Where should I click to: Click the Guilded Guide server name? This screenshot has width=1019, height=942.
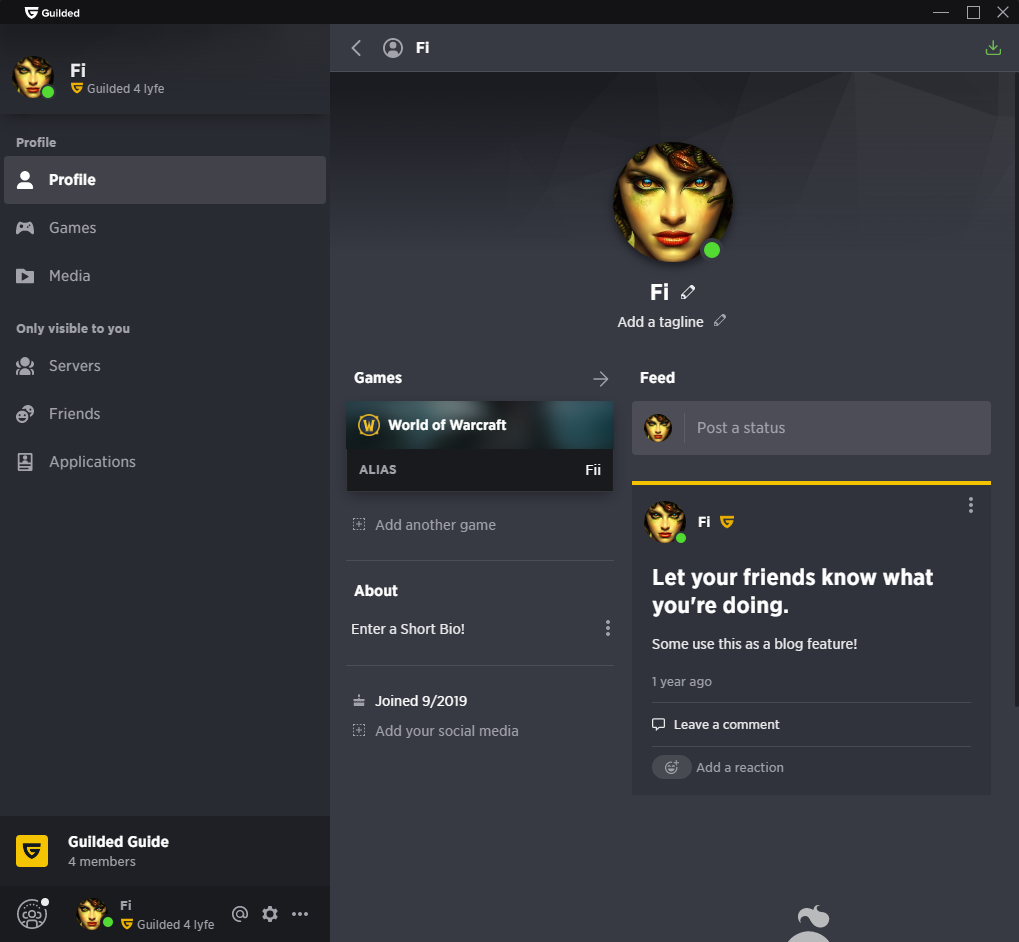(118, 842)
